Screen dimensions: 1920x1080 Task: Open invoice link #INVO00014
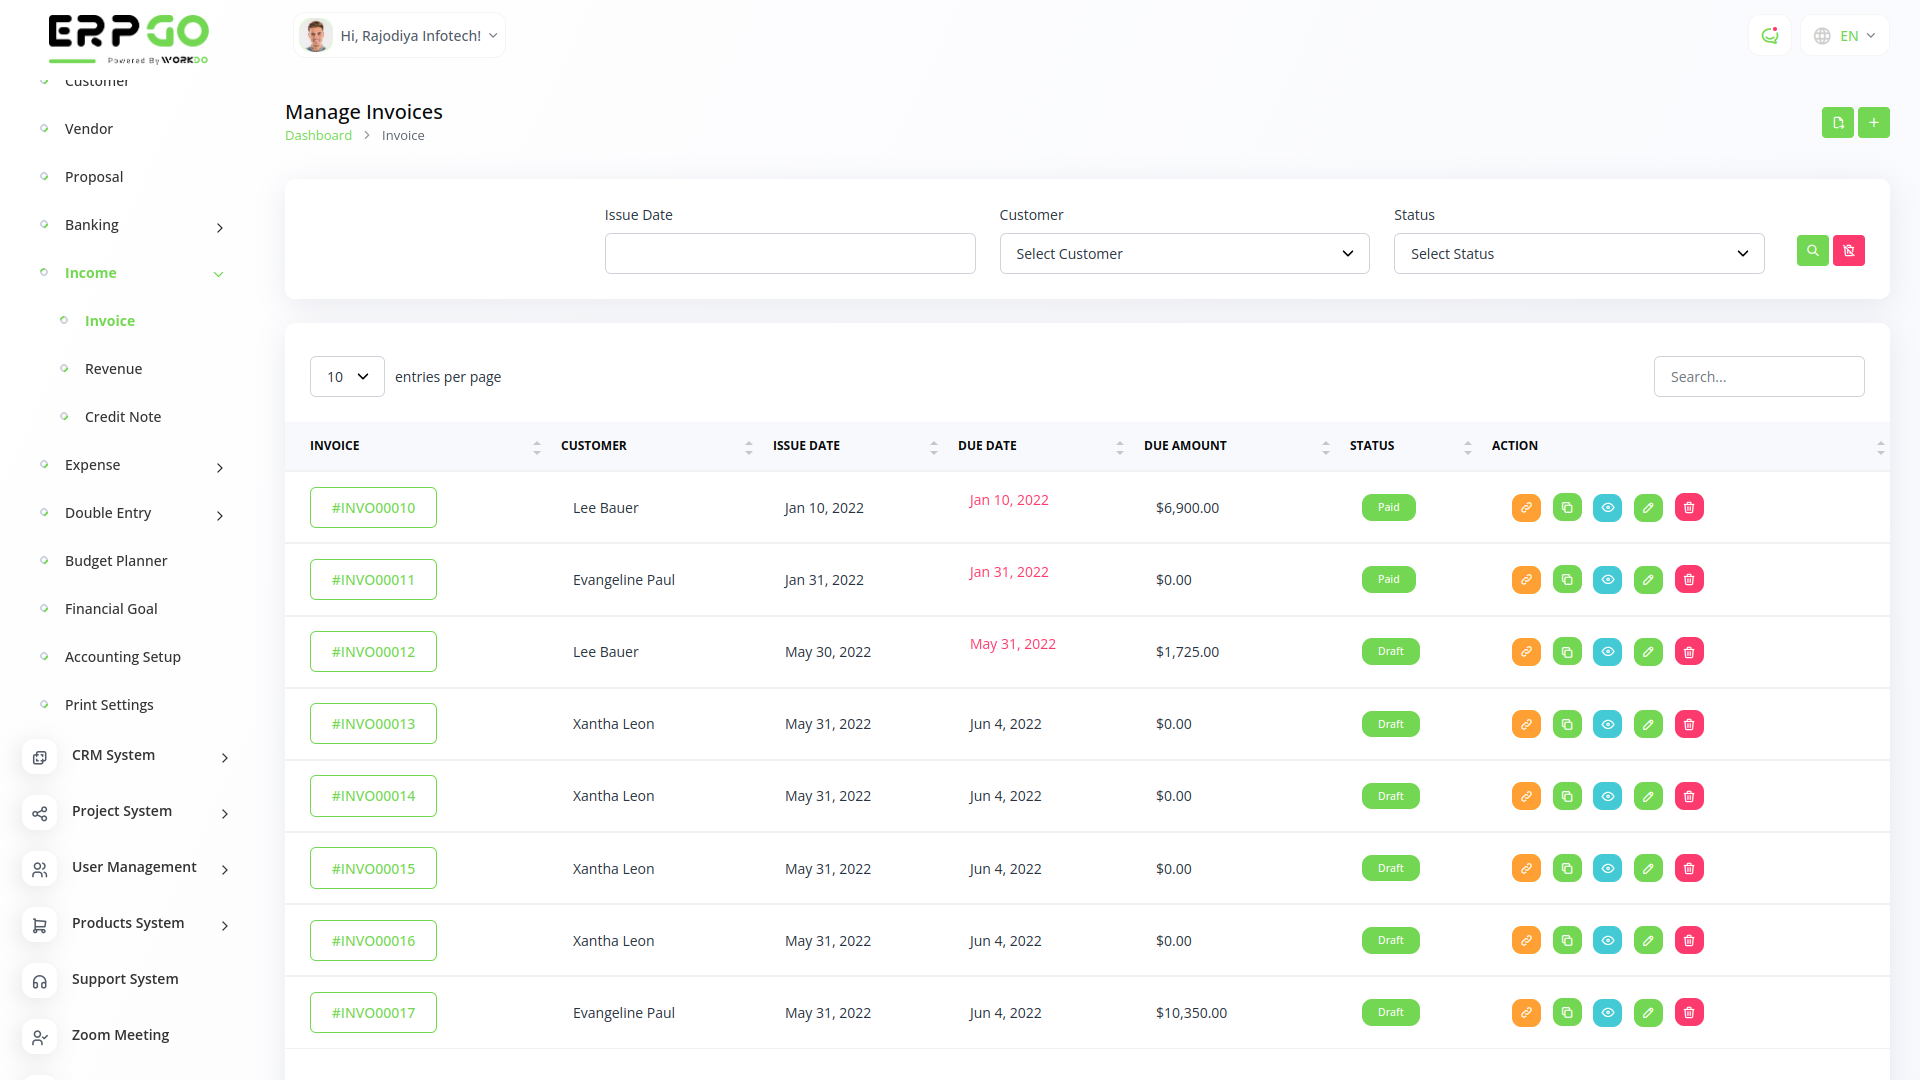[373, 796]
